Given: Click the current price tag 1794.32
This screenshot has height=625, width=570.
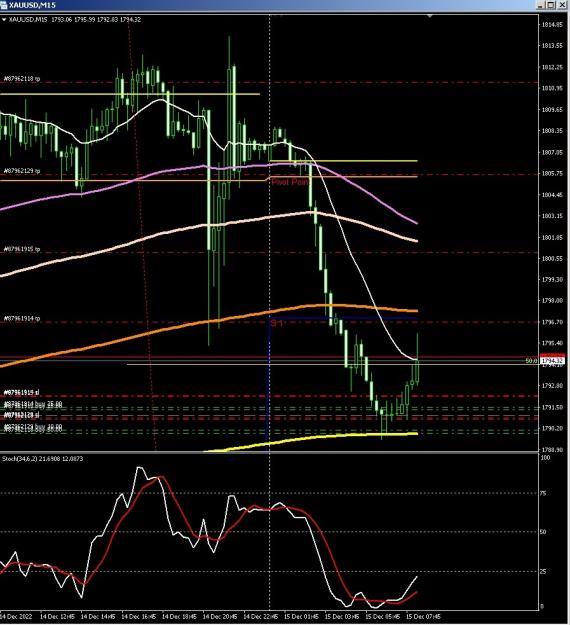Looking at the screenshot, I should pos(553,361).
